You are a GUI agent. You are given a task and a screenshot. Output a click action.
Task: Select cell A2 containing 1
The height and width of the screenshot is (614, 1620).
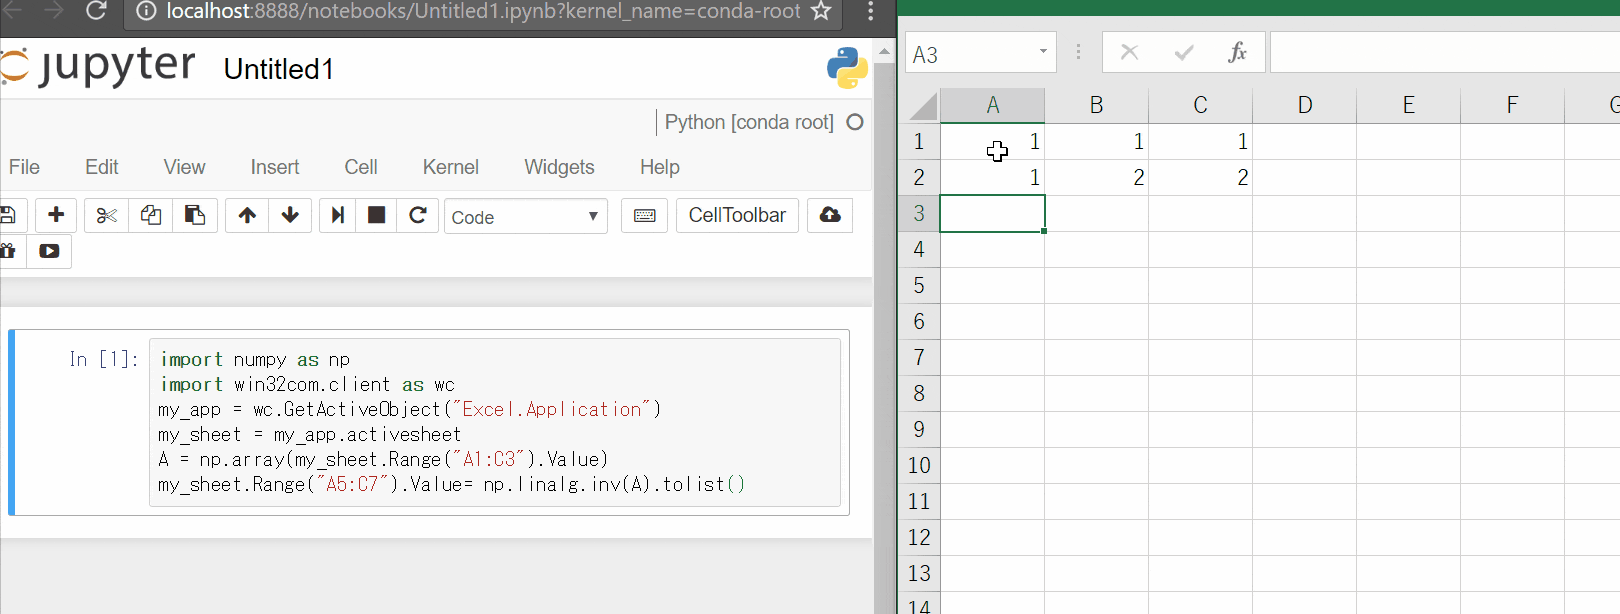993,178
